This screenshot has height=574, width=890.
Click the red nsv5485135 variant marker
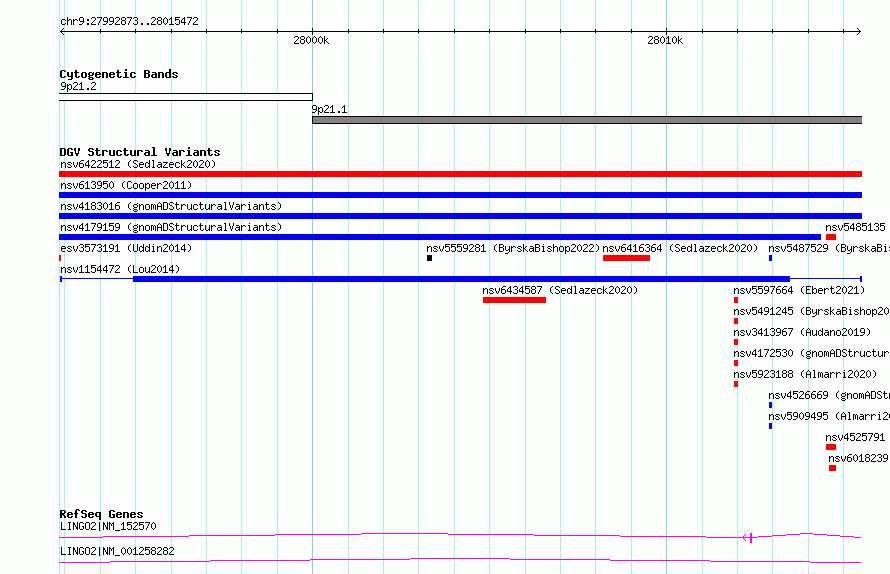tap(831, 237)
